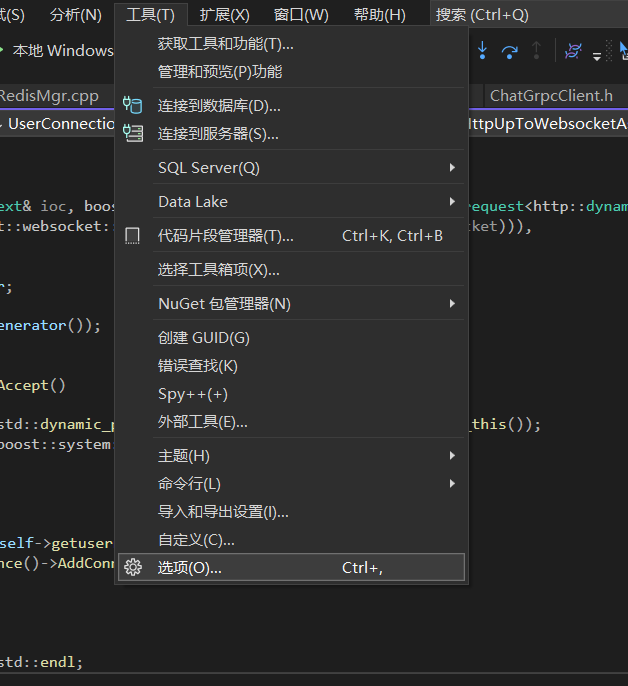Click the Accept() code text
Screen dimensions: 628x686
(x=32, y=385)
